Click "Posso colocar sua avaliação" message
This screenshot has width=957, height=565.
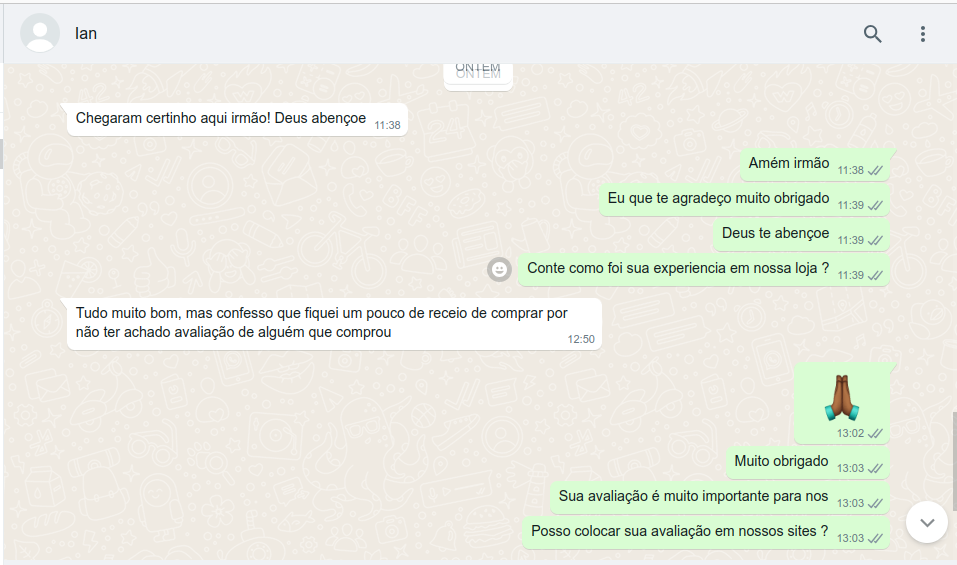pyautogui.click(x=679, y=532)
